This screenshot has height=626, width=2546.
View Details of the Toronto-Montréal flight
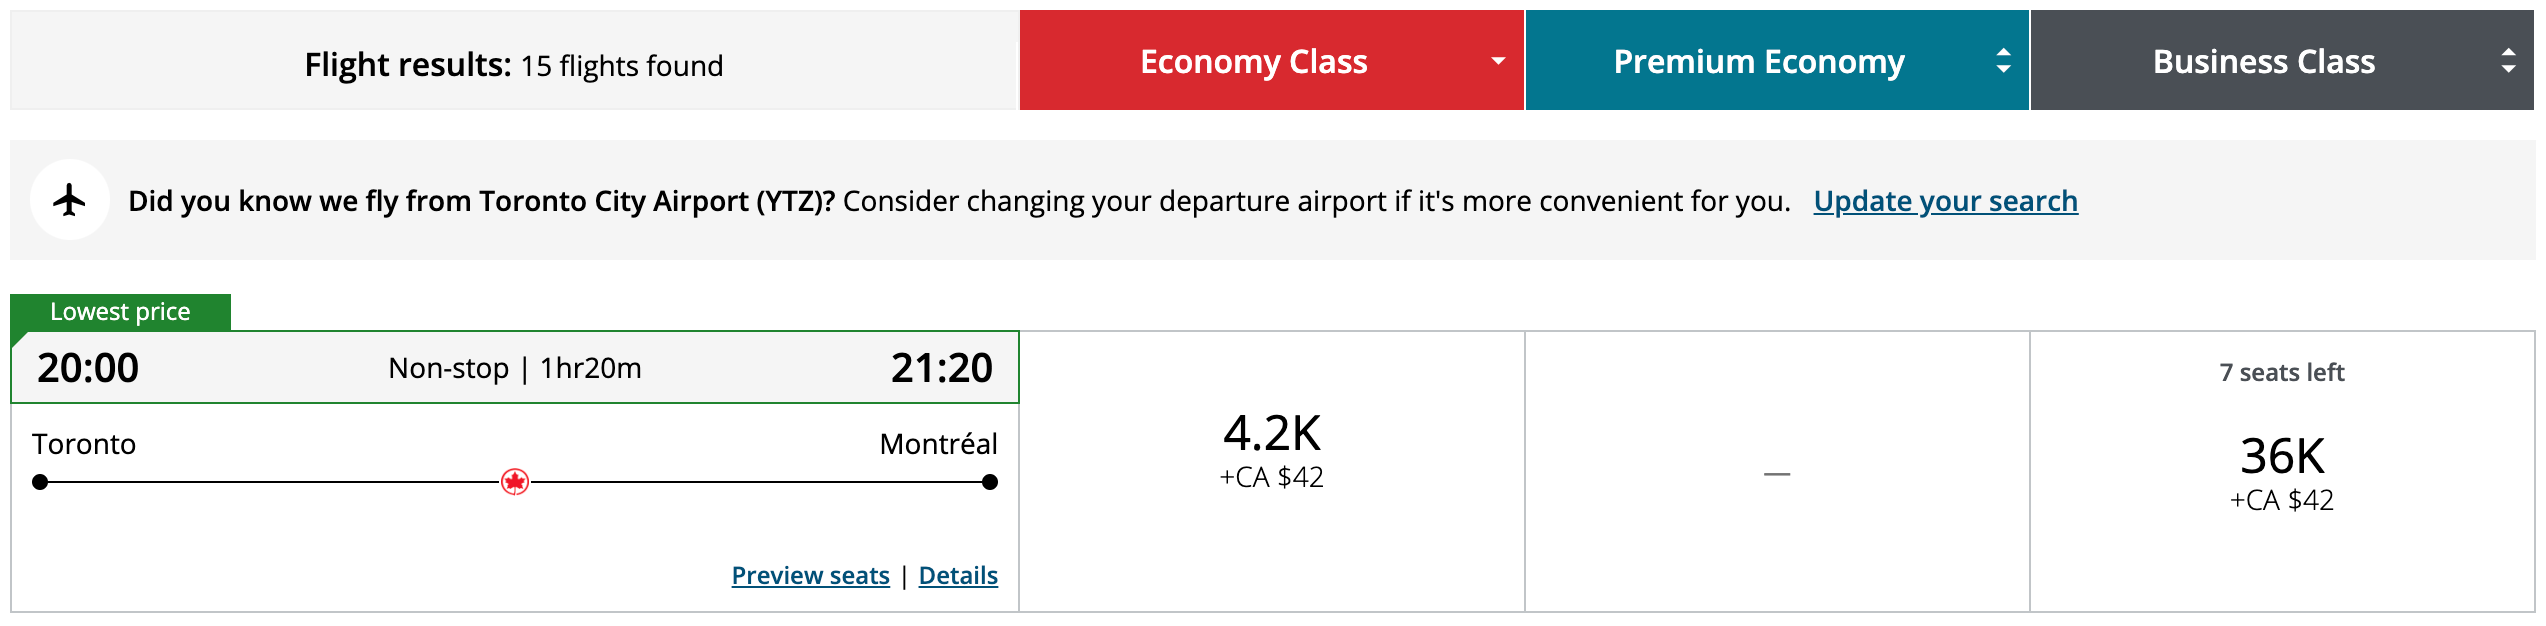[957, 575]
